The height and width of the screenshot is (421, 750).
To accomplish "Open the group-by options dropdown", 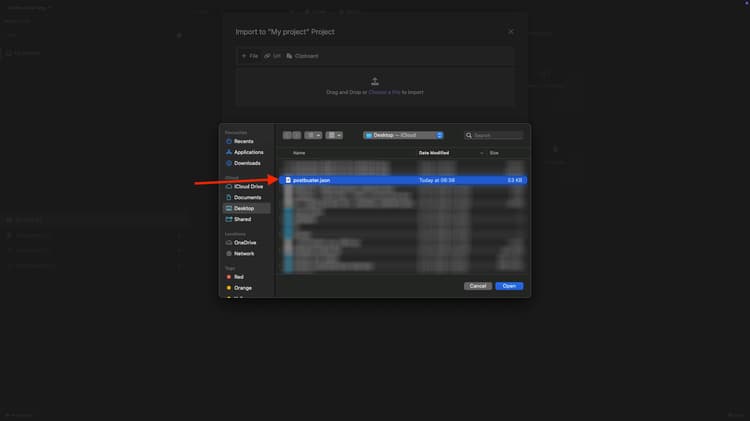I will click(x=334, y=135).
